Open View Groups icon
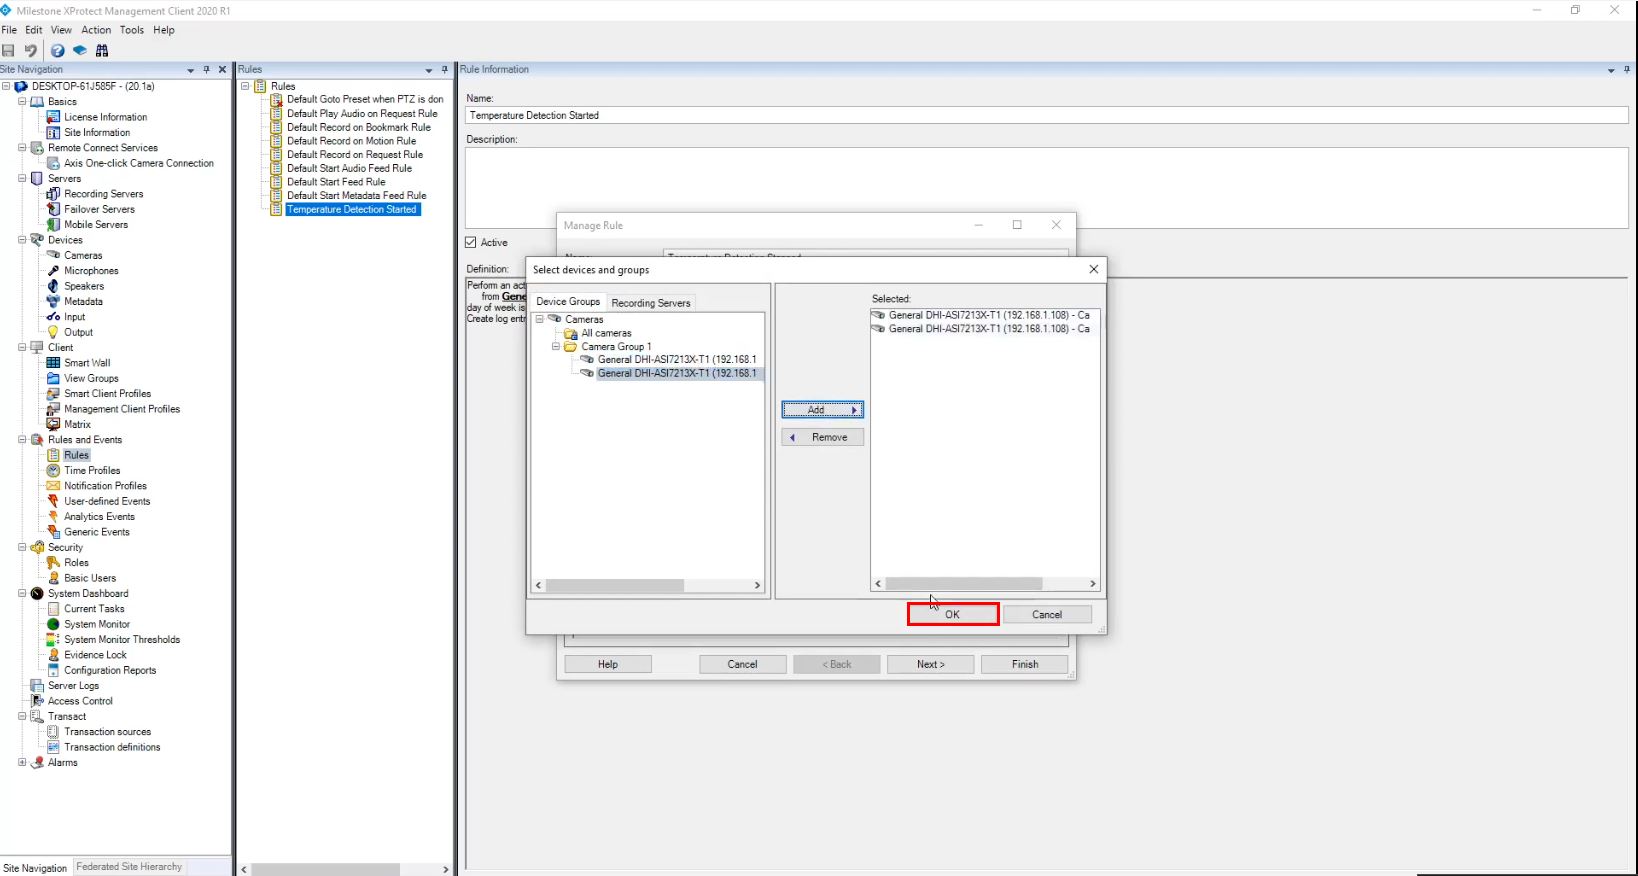1638x876 pixels. tap(54, 378)
